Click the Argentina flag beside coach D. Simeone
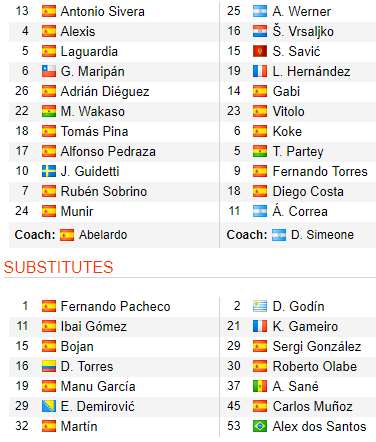 (x=279, y=235)
